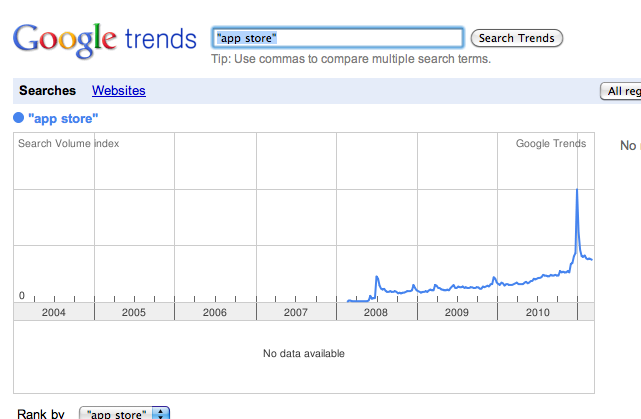Click the "app store" legend label

click(x=63, y=119)
